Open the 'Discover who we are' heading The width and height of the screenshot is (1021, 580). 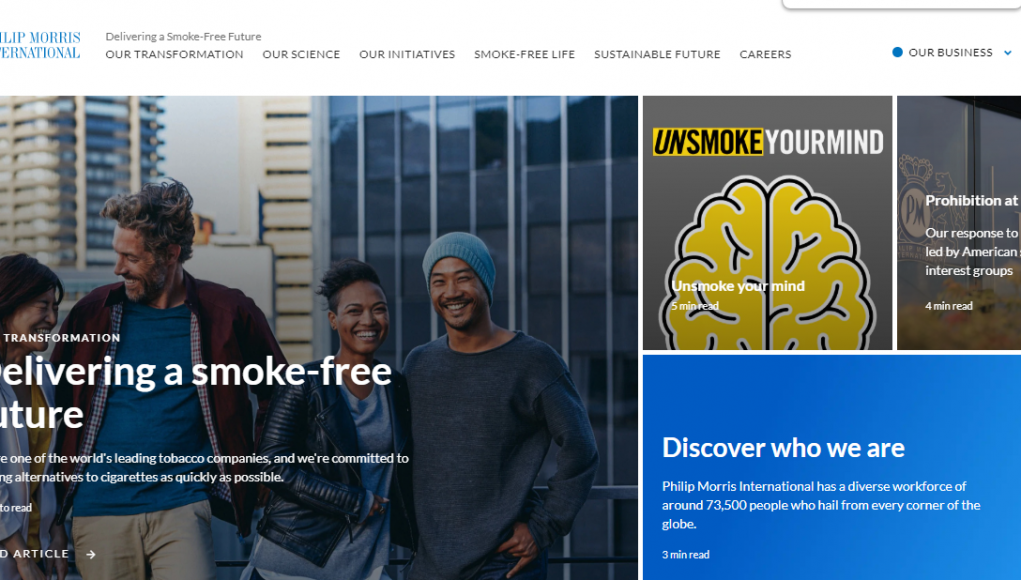783,448
